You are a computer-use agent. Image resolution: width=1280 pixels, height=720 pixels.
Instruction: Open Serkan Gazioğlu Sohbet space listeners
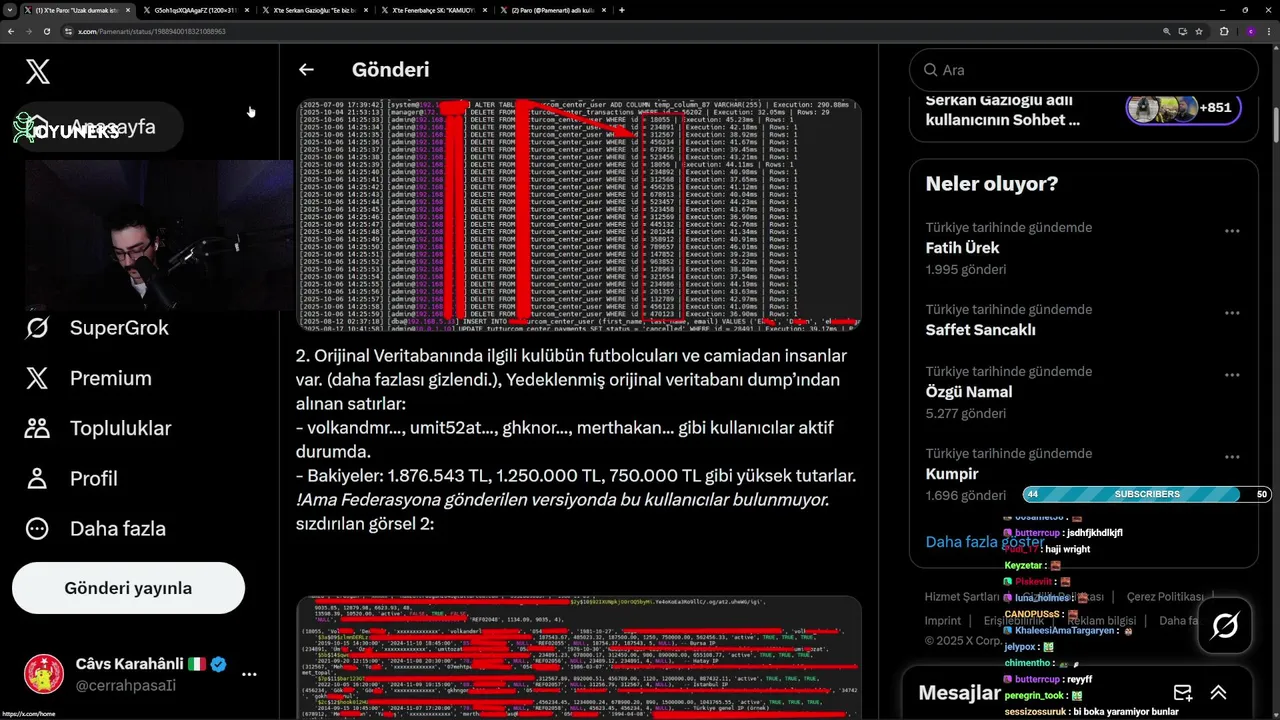pos(1184,108)
